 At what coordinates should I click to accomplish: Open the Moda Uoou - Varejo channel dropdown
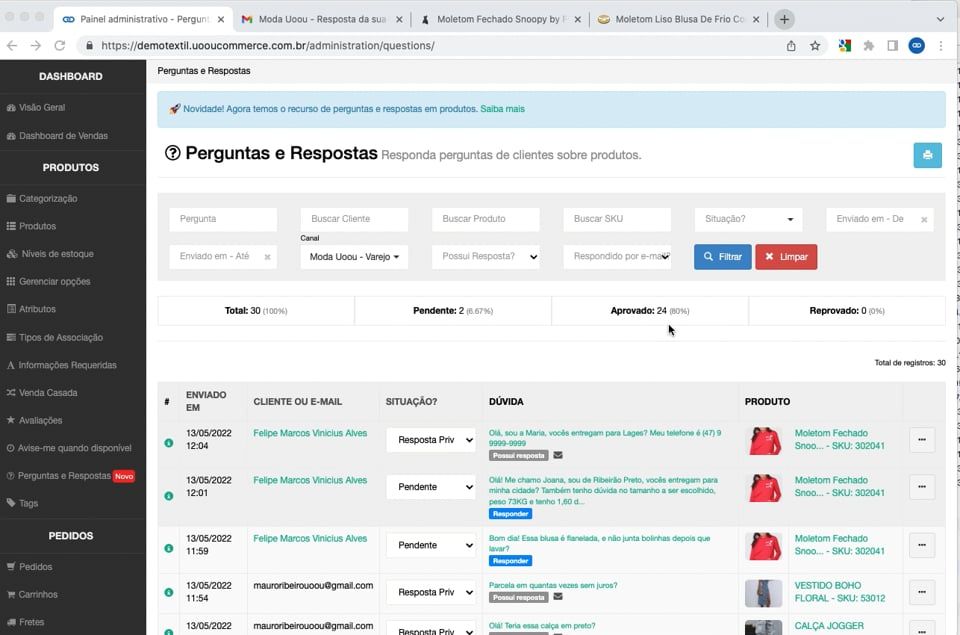355,256
